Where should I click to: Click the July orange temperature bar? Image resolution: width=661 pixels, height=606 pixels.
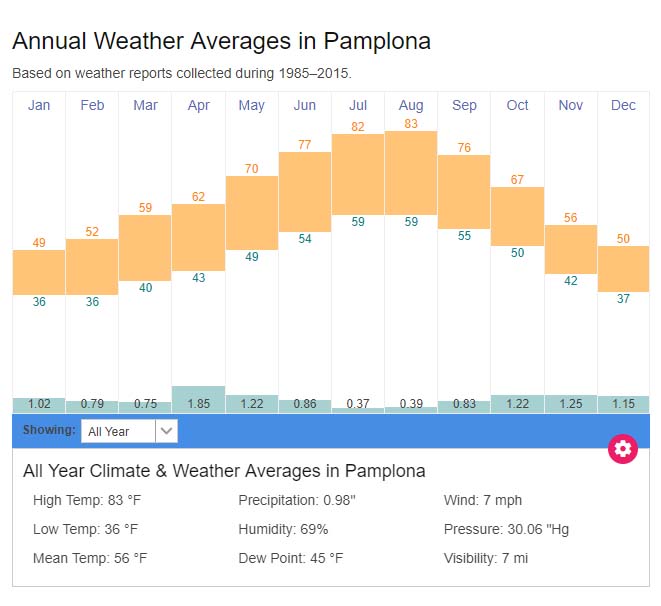tap(358, 173)
